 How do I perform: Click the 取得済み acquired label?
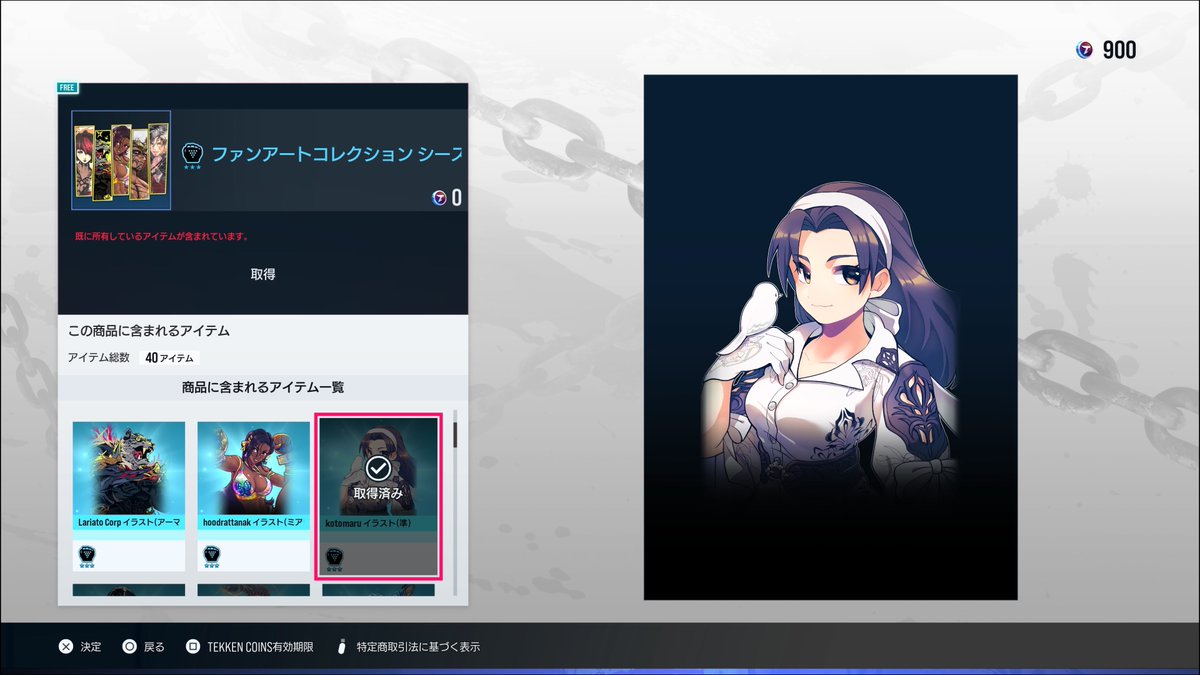click(x=378, y=493)
